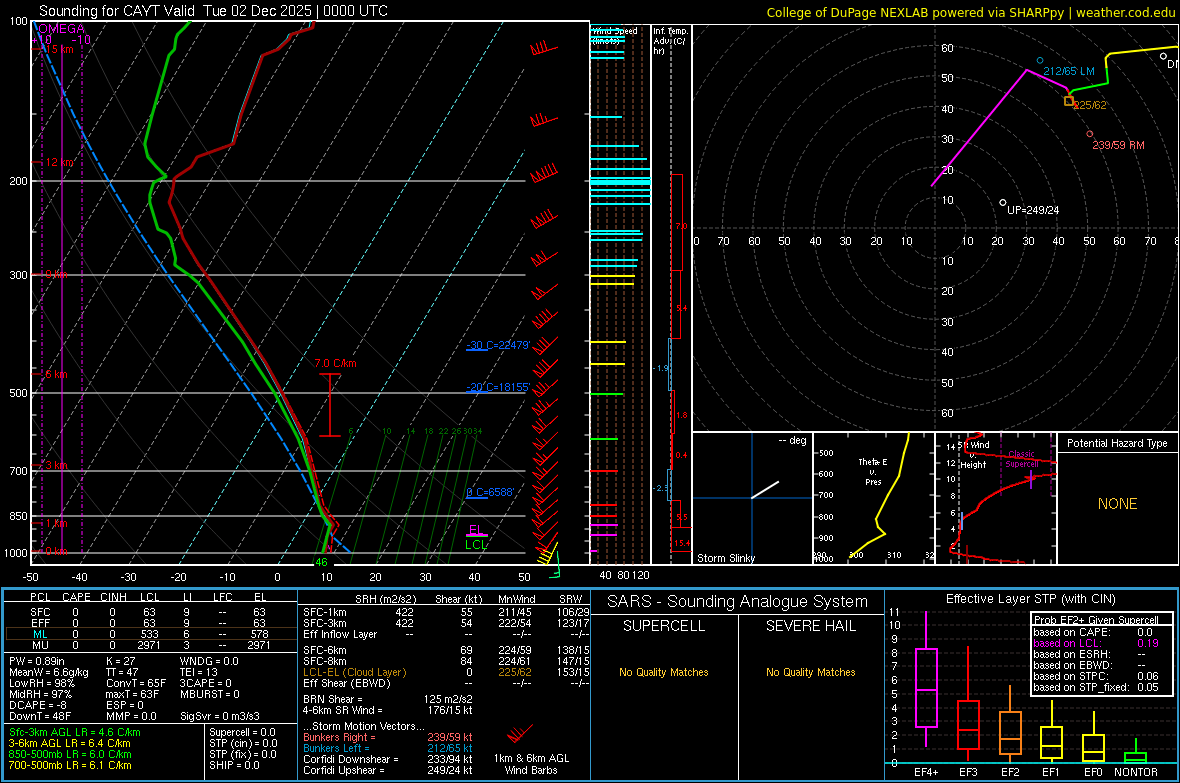Screen dimensions: 1180x783
Task: Click the '7.0 C/km' lapse rate label
Action: (x=335, y=363)
